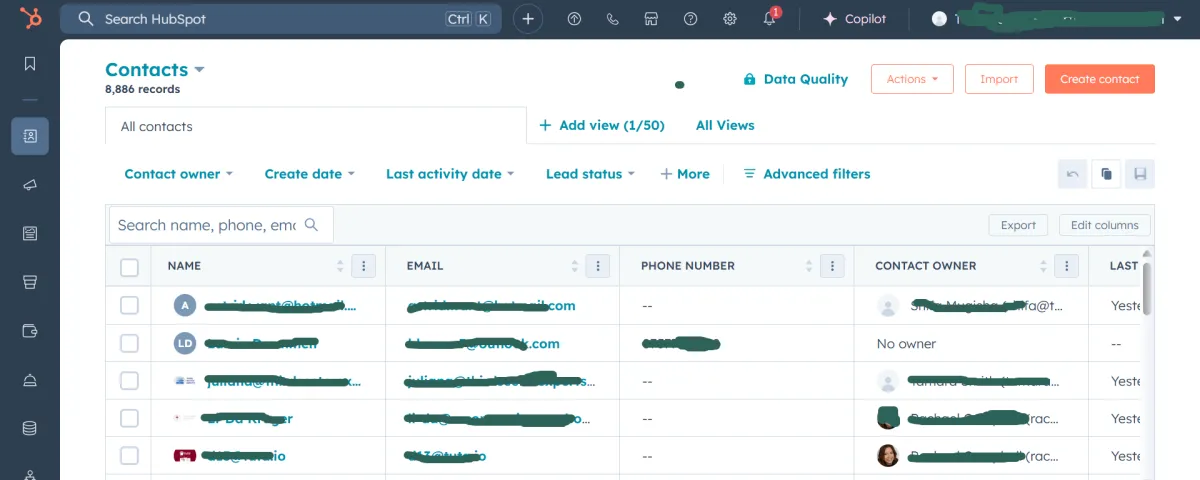Check the box in the third contact row
1200x480 pixels.
click(129, 381)
